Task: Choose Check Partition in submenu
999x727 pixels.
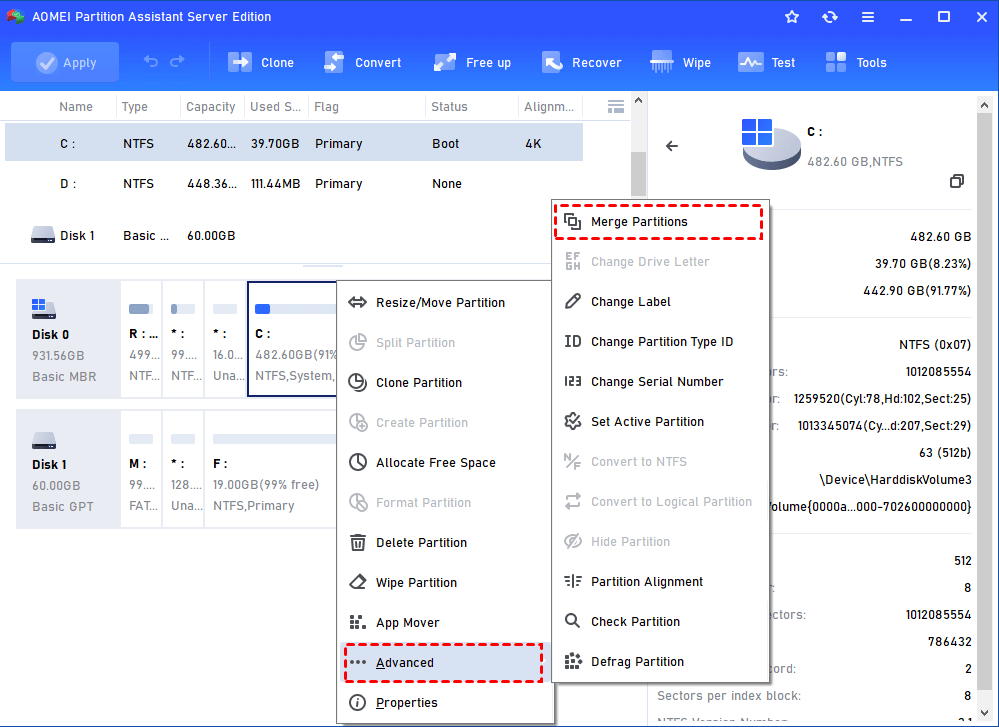Action: click(660, 622)
